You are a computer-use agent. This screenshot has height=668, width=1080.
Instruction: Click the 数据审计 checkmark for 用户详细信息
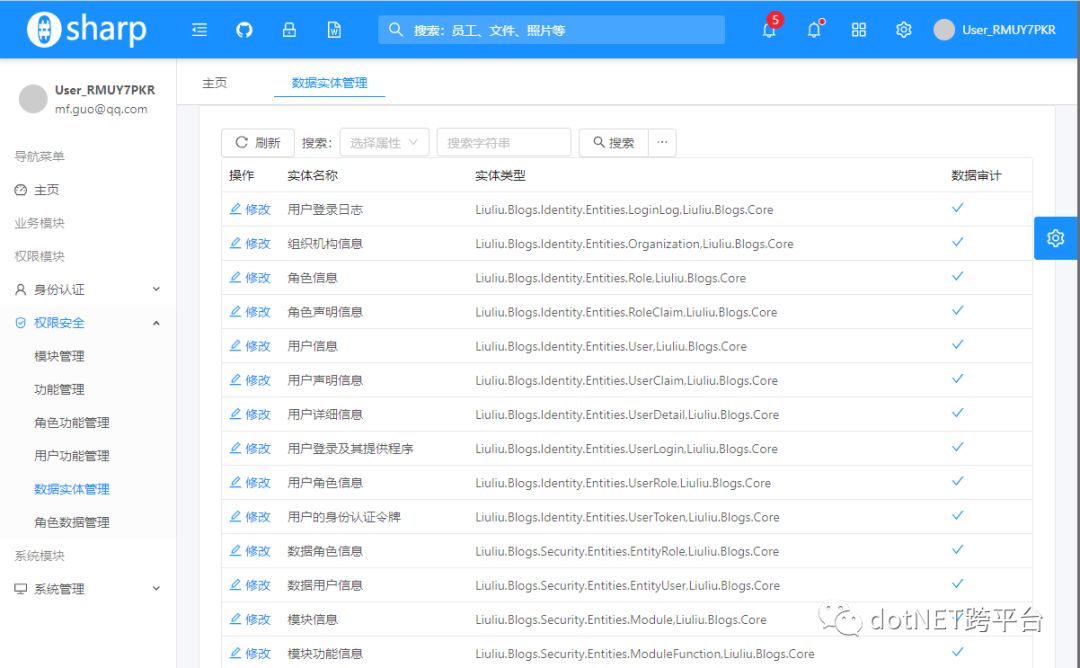957,413
